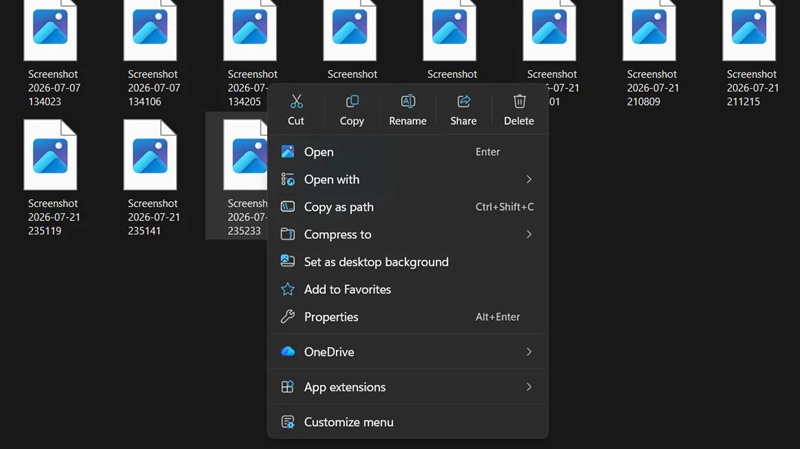Expand the OneDrive submenu
The width and height of the screenshot is (800, 449).
pos(408,352)
